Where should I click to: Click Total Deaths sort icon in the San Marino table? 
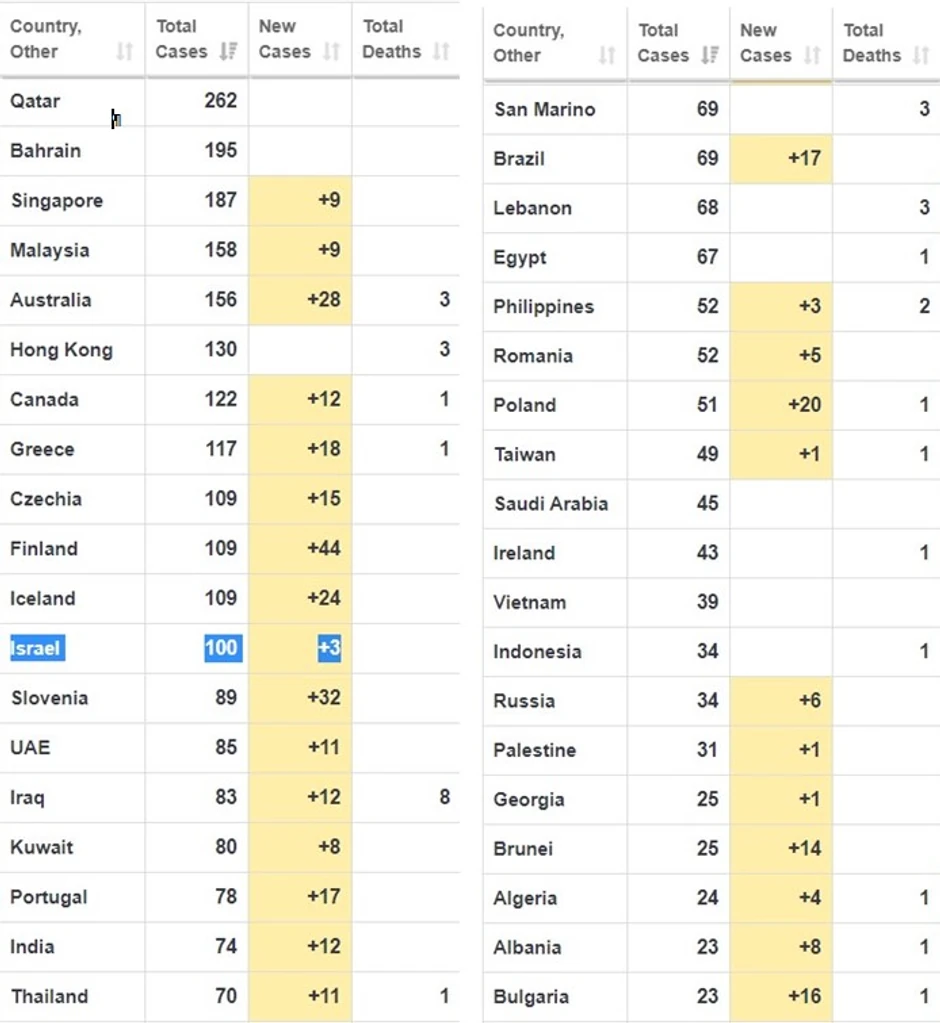[921, 56]
